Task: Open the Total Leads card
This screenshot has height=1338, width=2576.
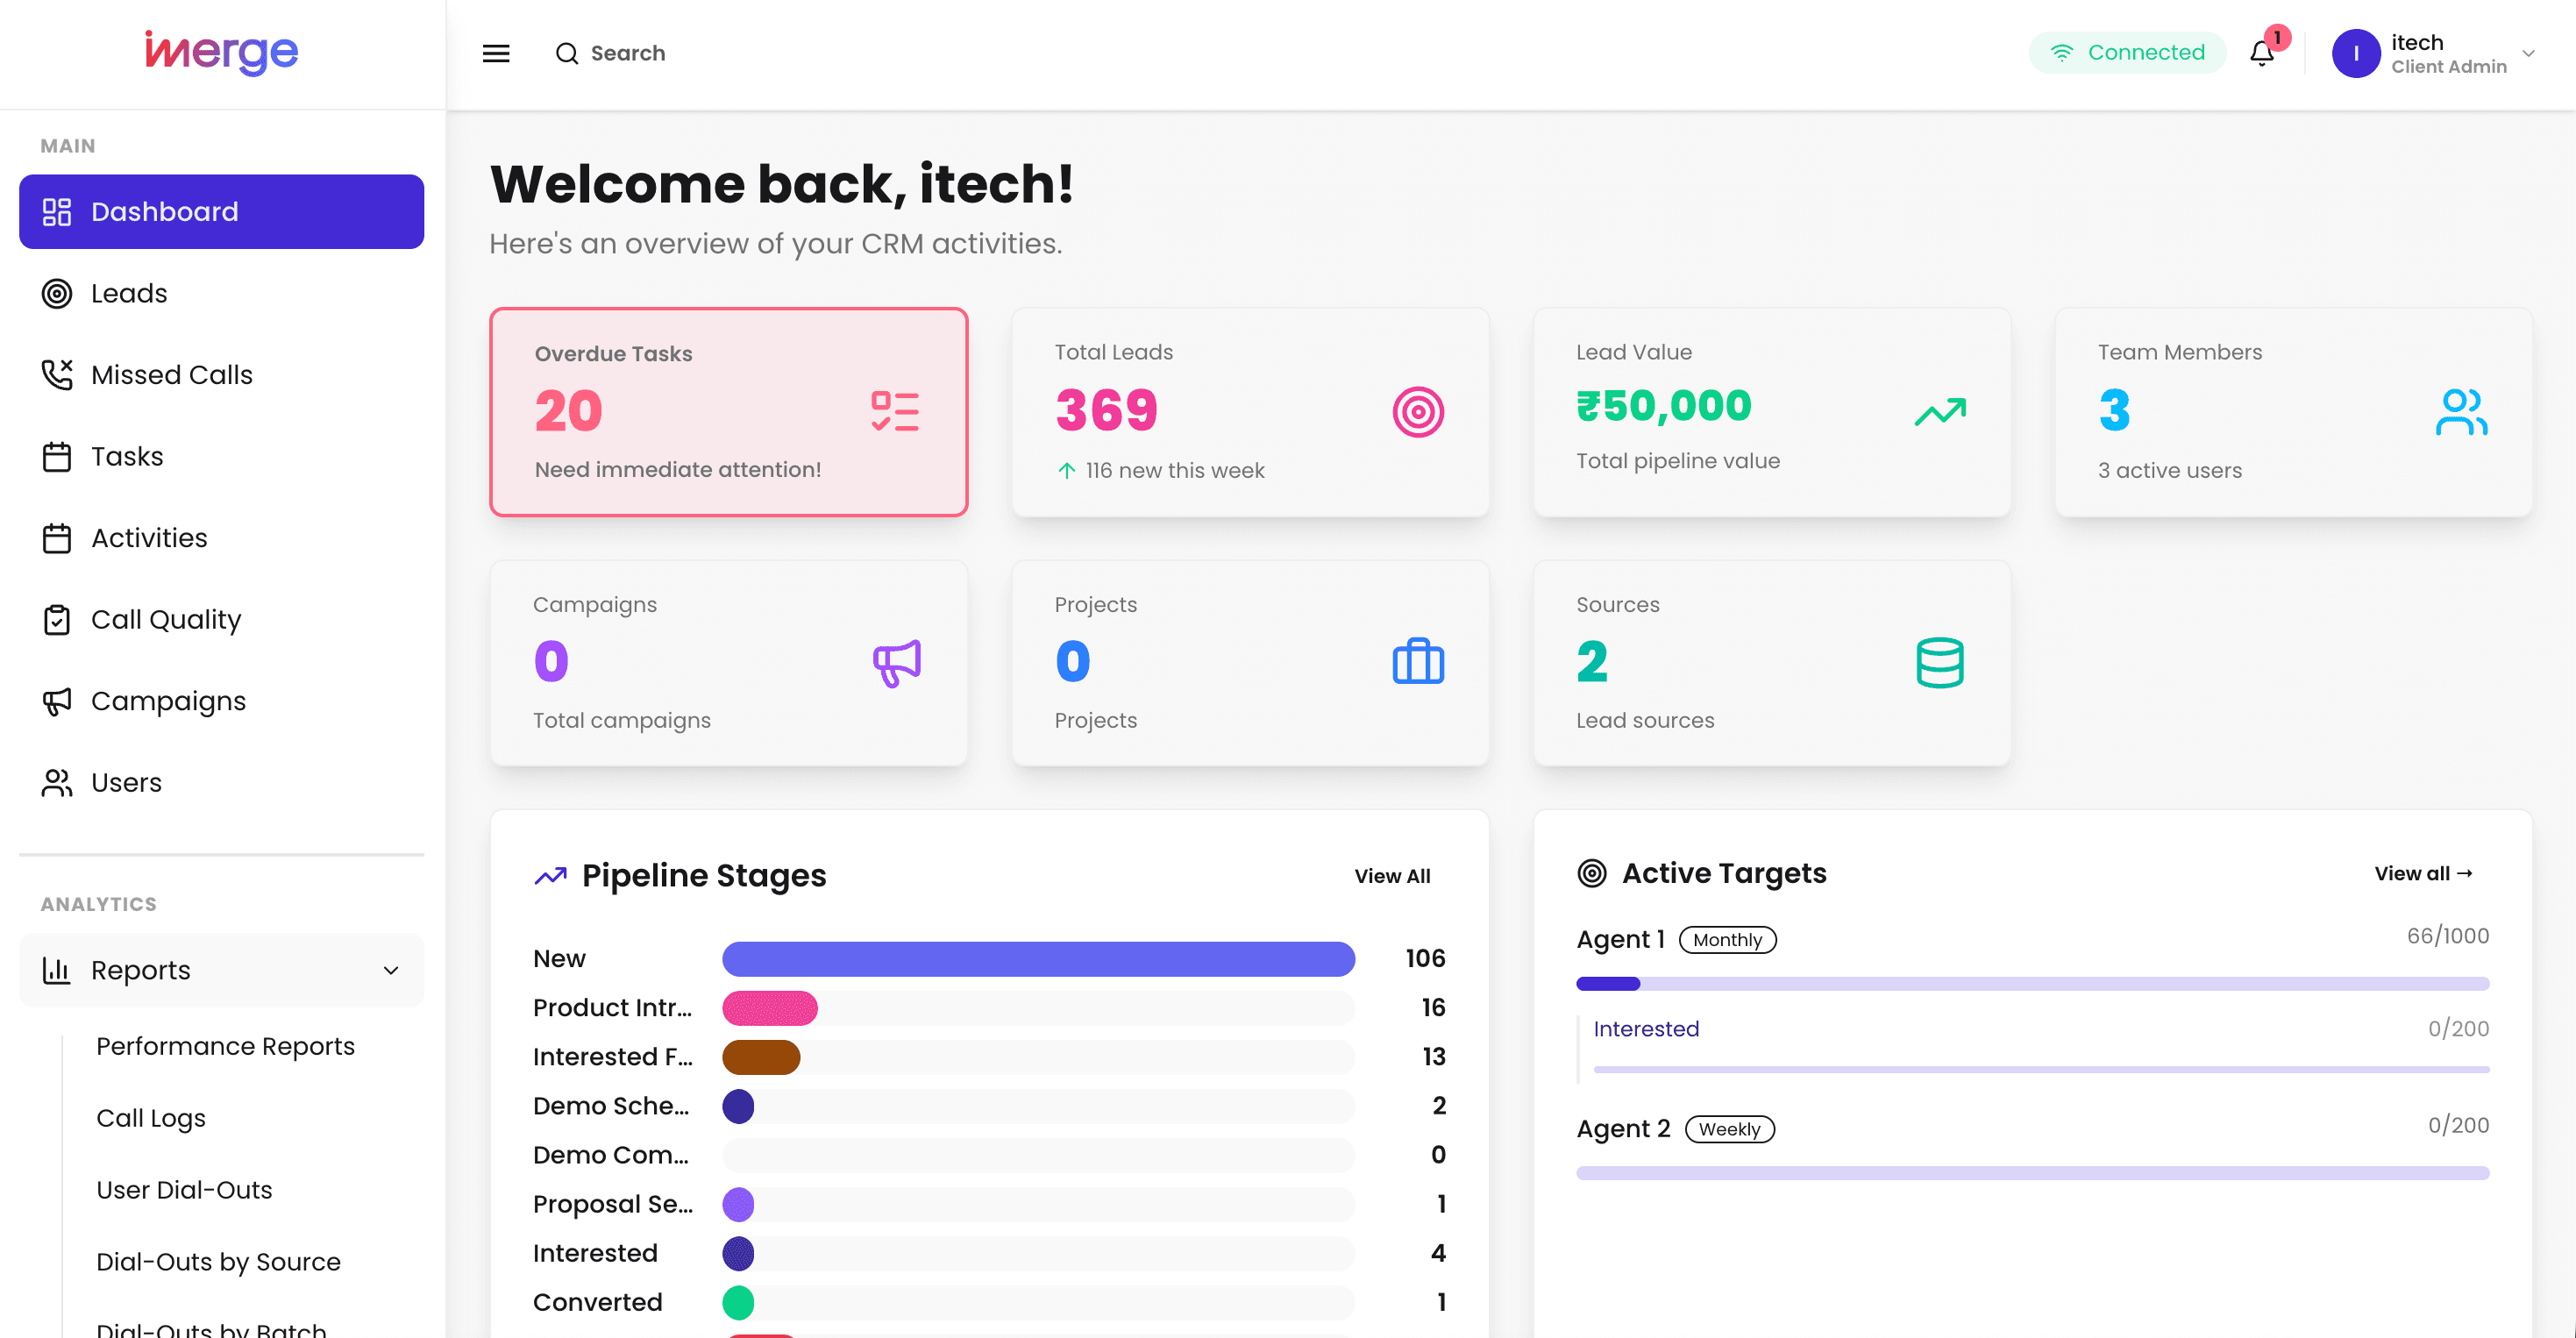Action: pos(1250,412)
